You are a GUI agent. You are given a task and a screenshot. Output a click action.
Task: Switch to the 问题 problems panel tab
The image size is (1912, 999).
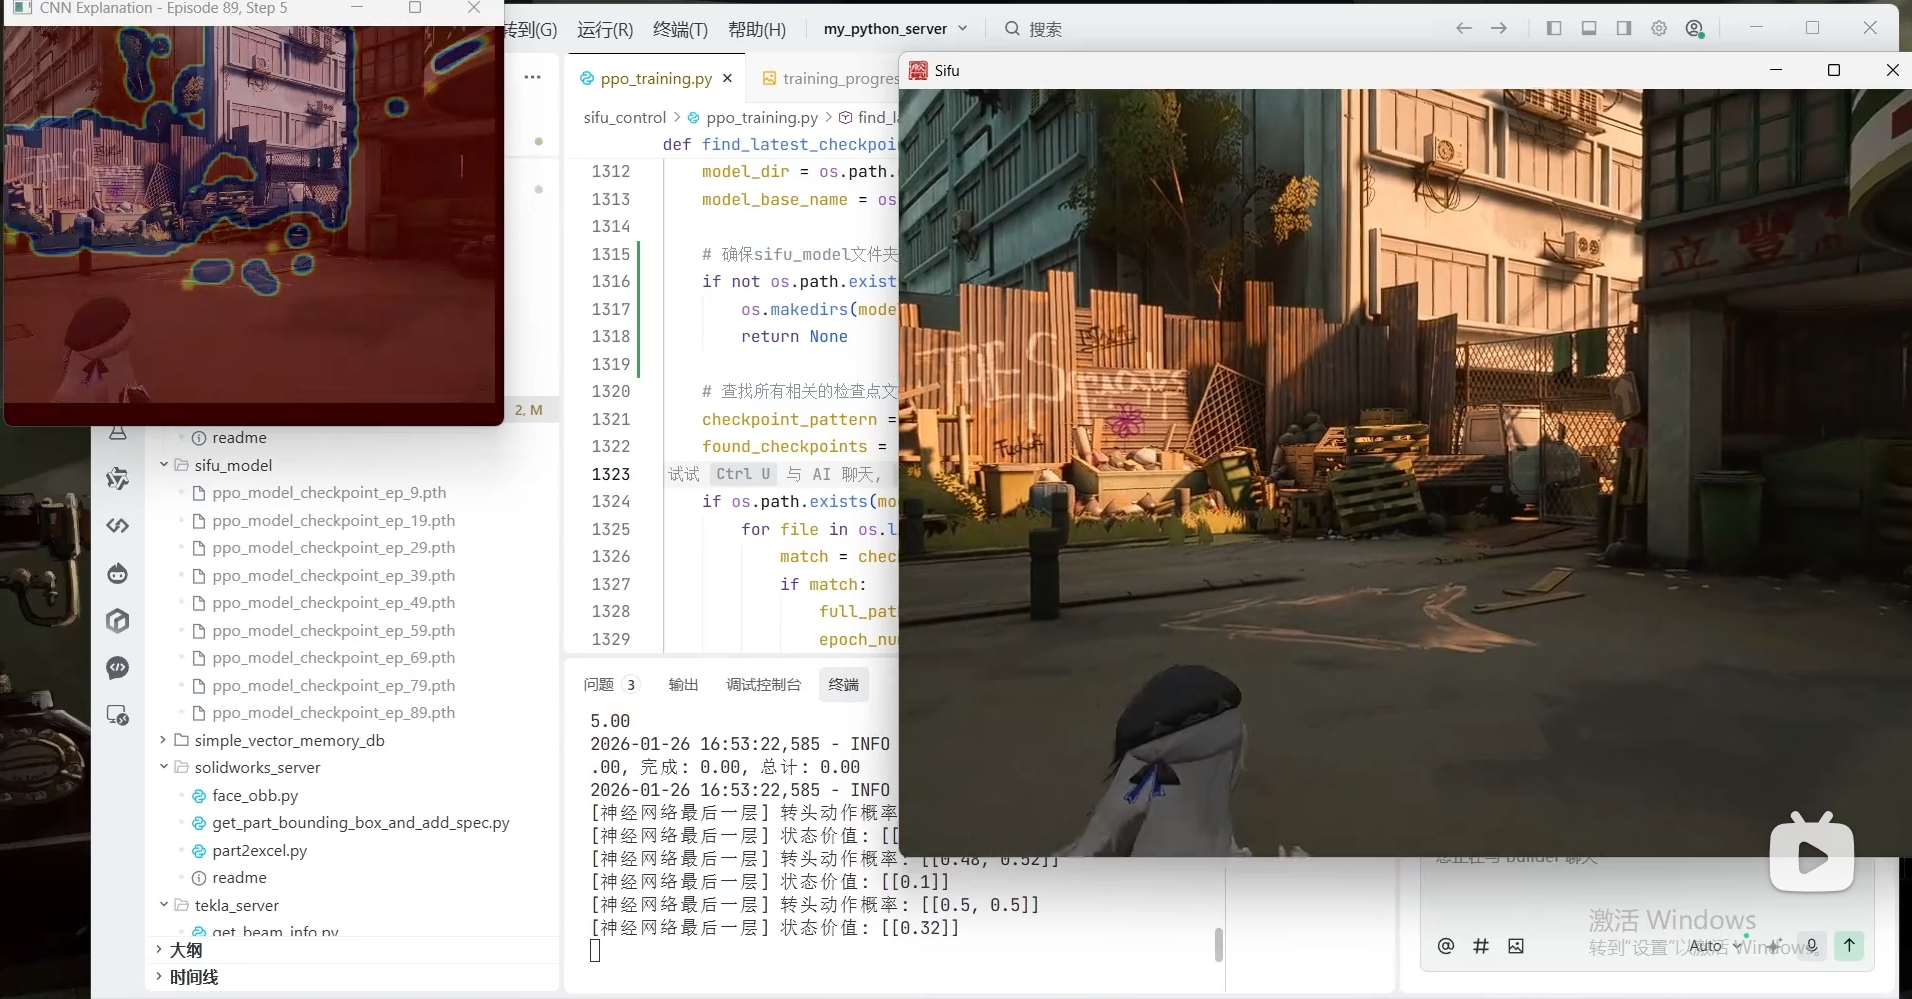point(610,684)
